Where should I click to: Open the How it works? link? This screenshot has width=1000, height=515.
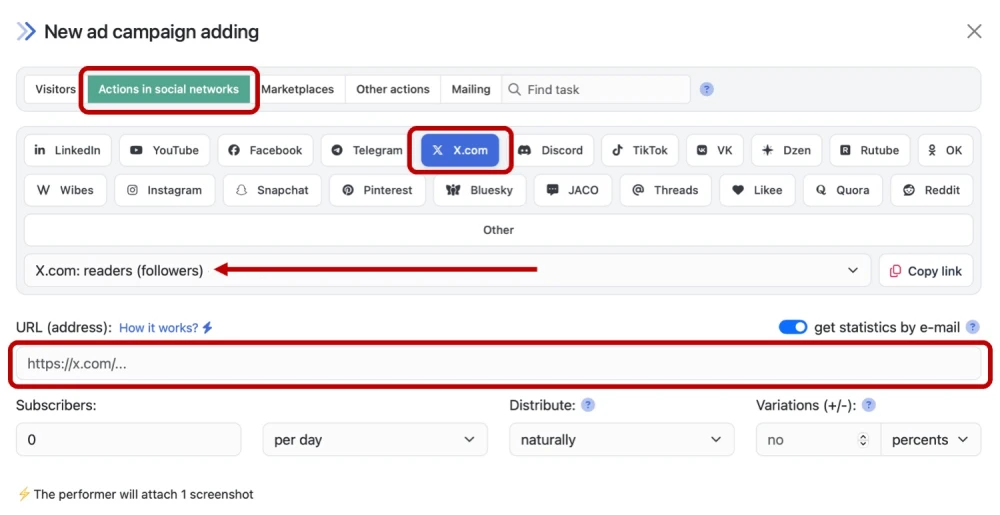click(x=166, y=328)
